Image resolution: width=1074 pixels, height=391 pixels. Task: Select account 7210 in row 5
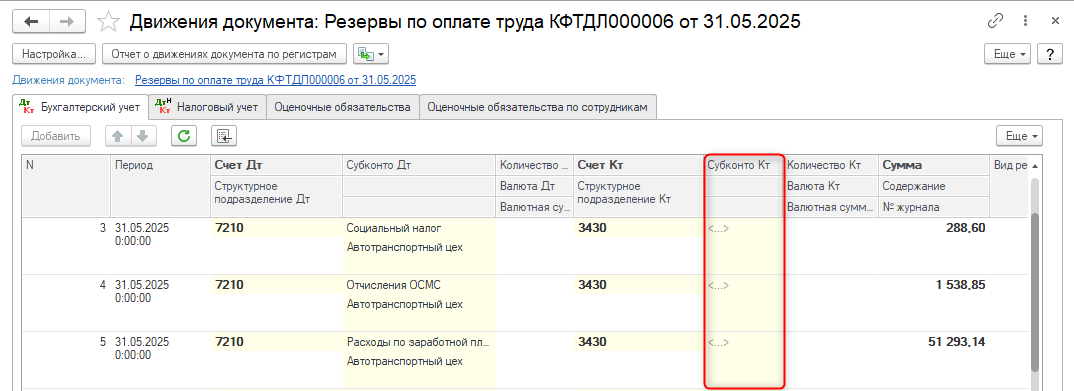point(275,342)
